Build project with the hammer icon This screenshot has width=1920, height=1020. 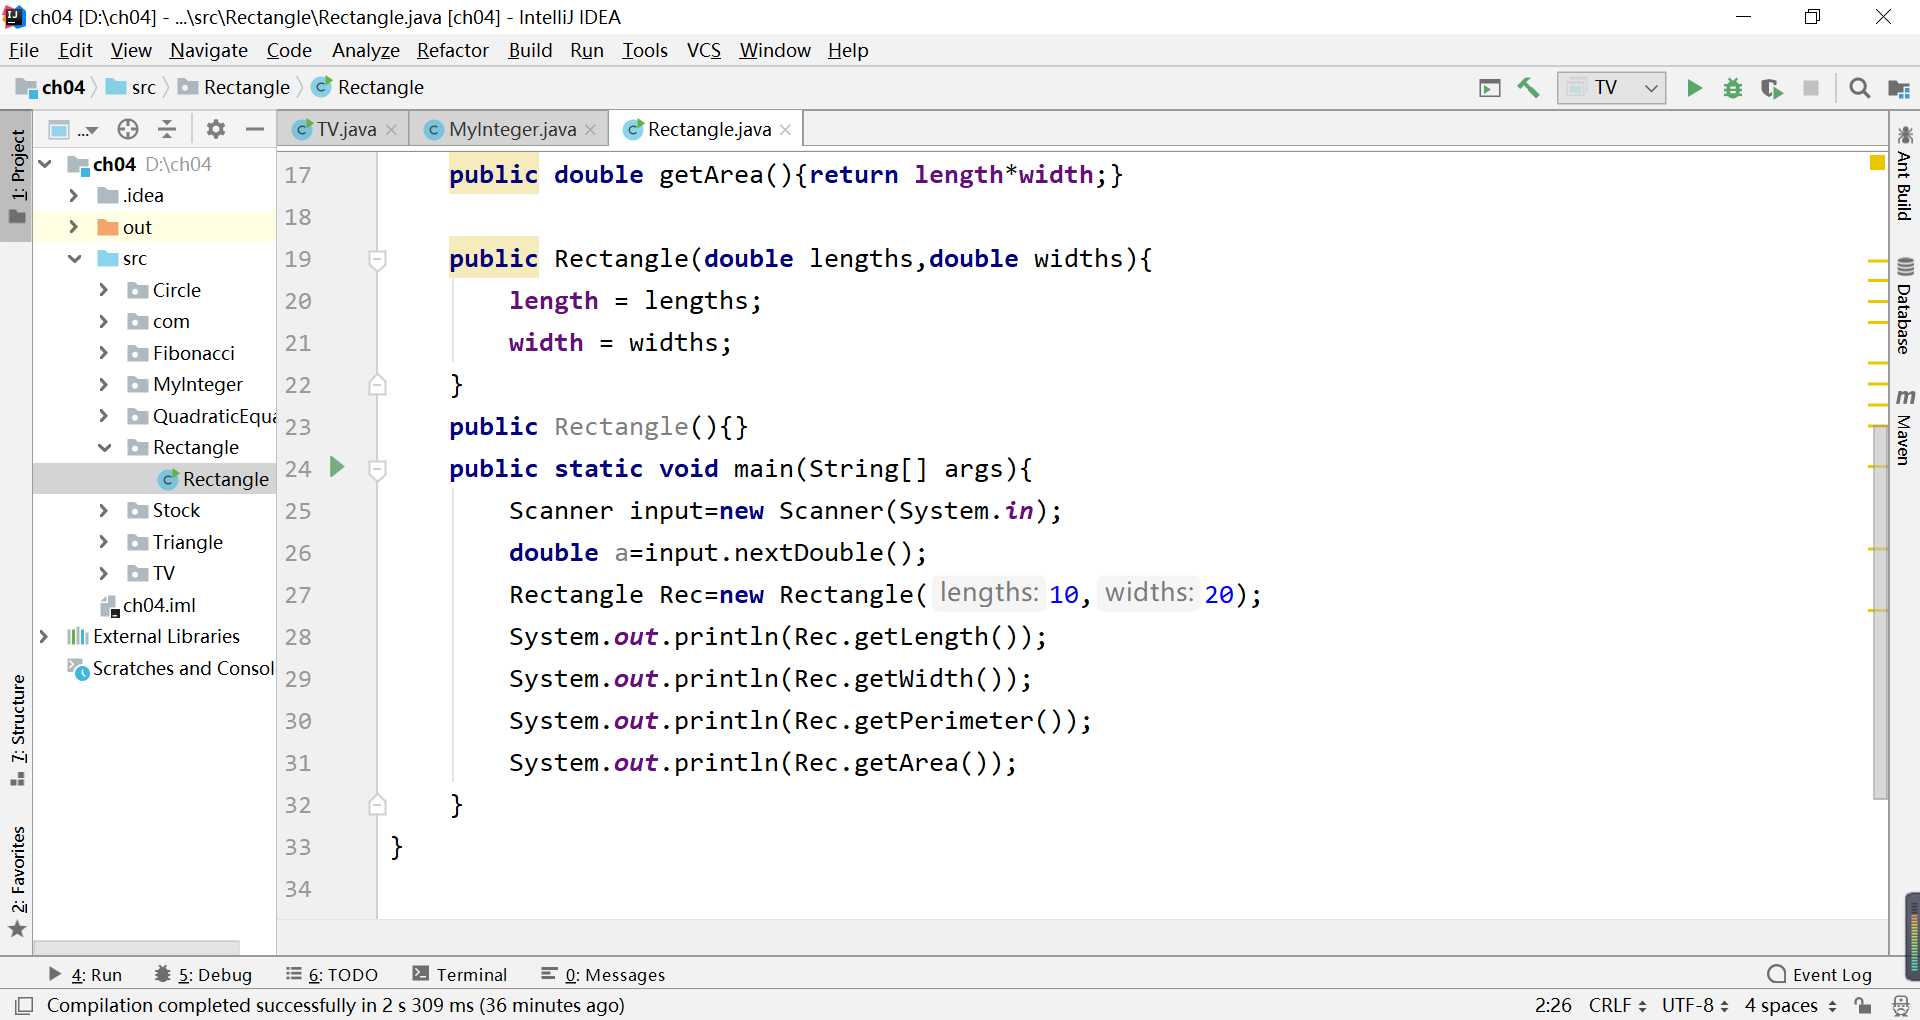(x=1528, y=88)
